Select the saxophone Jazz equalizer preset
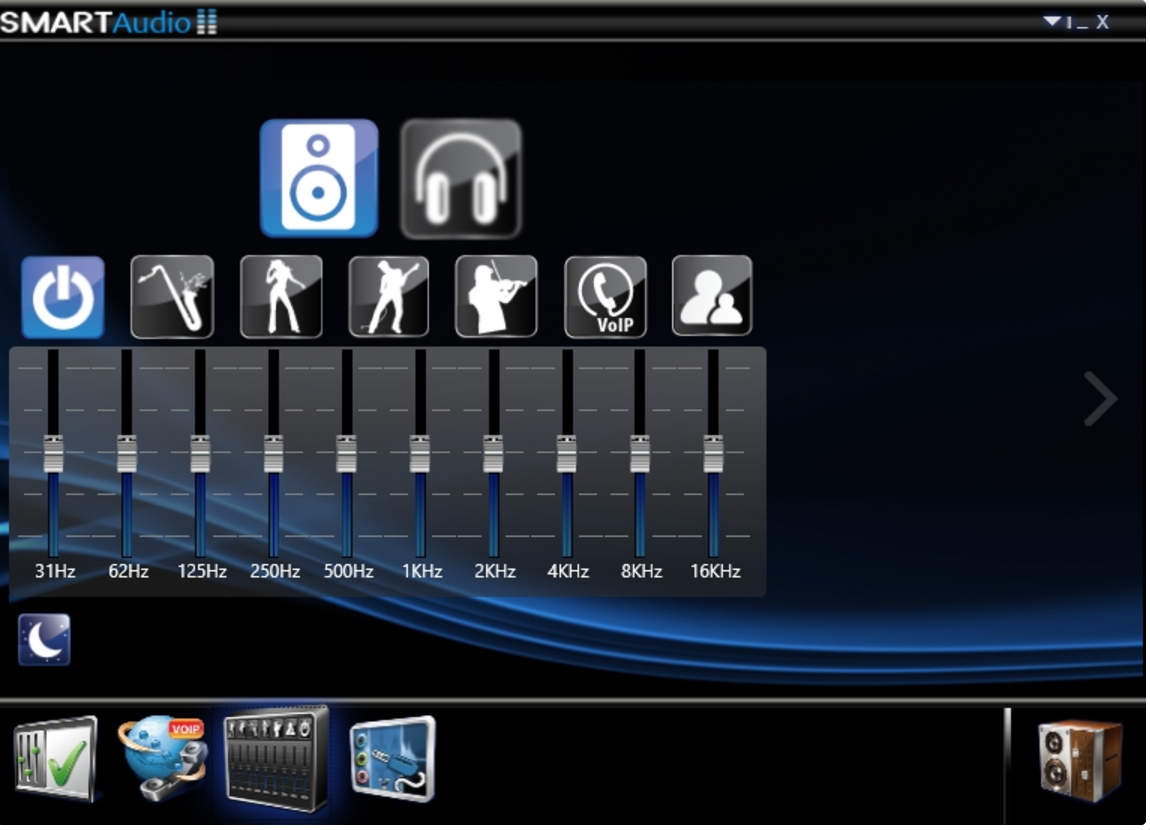The image size is (1150, 830). pyautogui.click(x=172, y=297)
